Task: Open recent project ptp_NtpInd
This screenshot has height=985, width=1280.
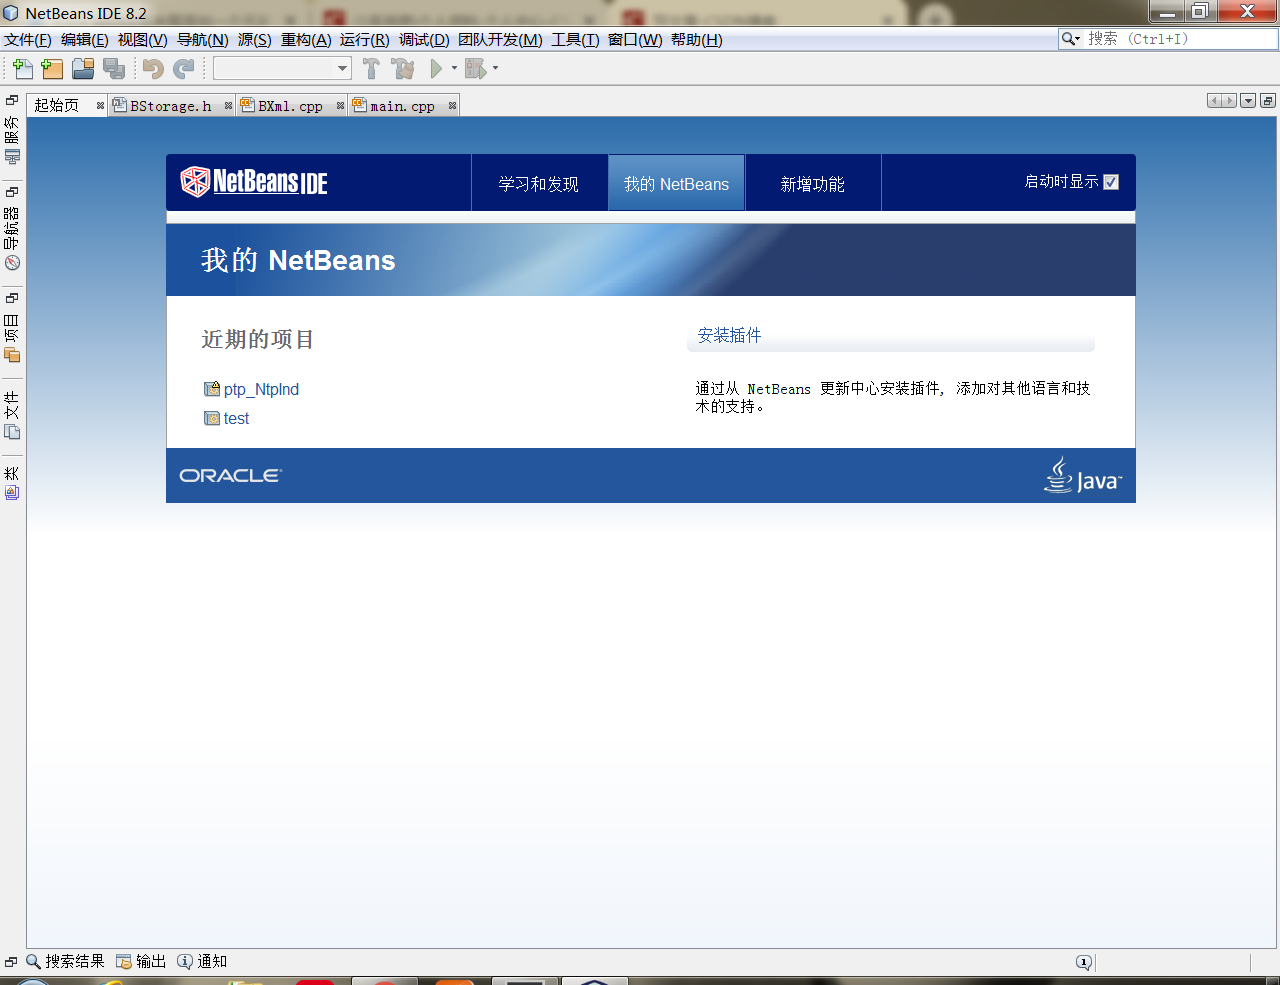Action: [261, 389]
